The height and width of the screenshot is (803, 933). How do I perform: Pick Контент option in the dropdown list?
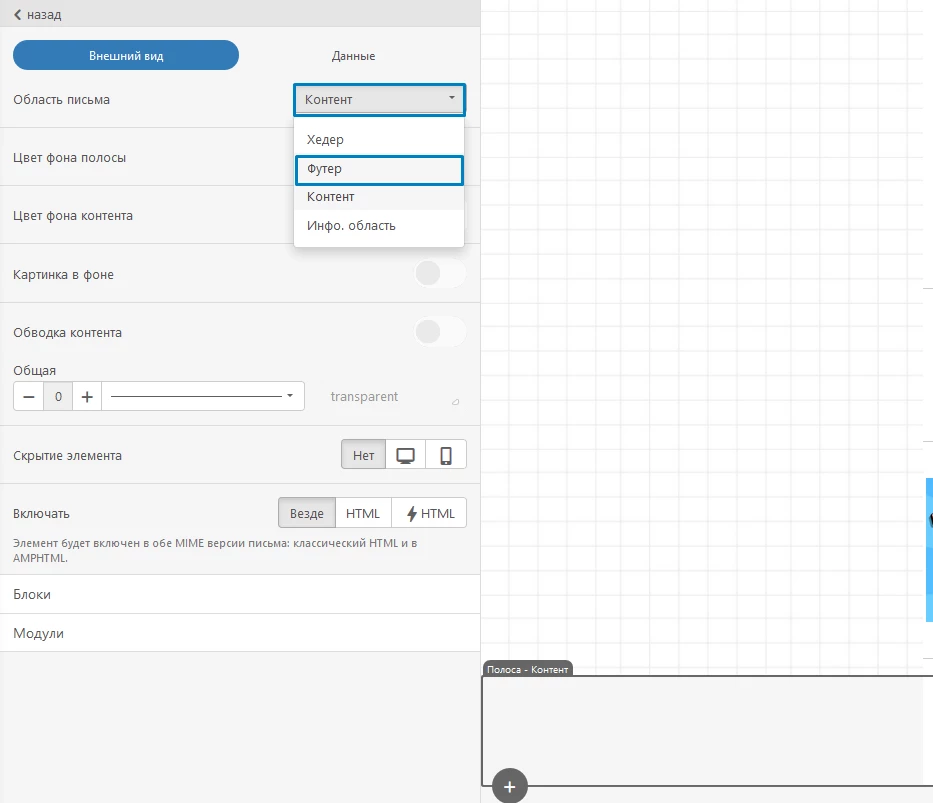[379, 197]
